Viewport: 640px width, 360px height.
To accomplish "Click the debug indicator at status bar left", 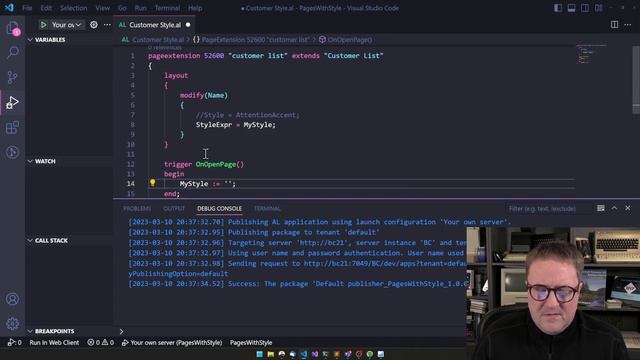I will tap(14, 342).
